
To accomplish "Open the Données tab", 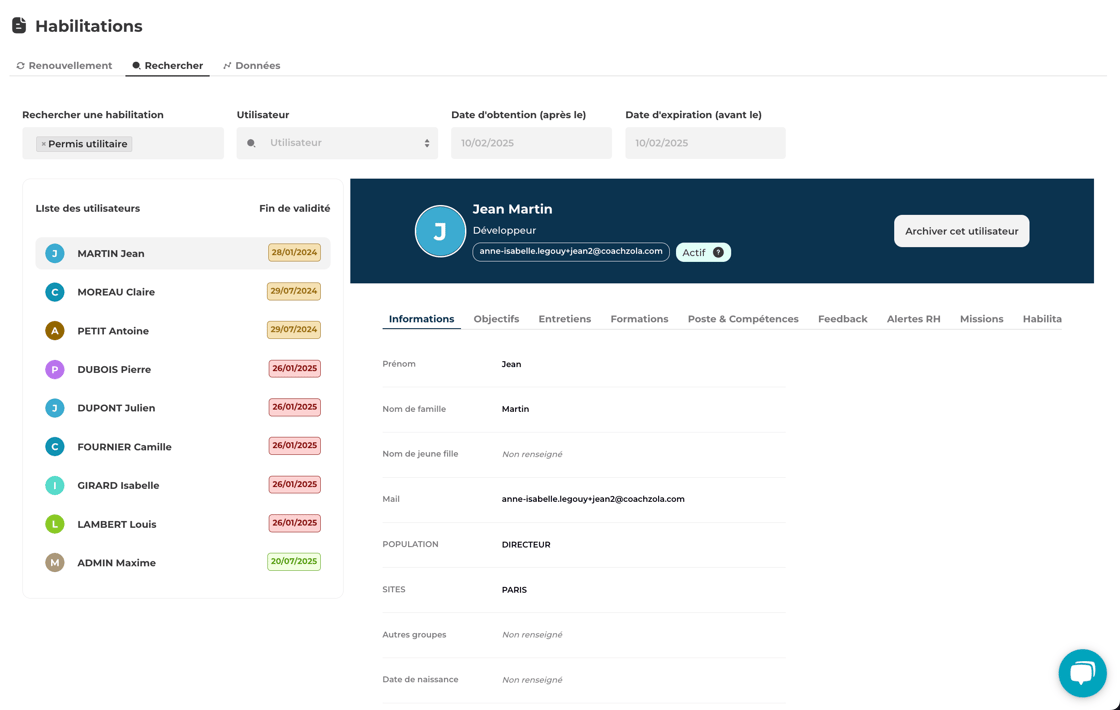I will point(251,66).
